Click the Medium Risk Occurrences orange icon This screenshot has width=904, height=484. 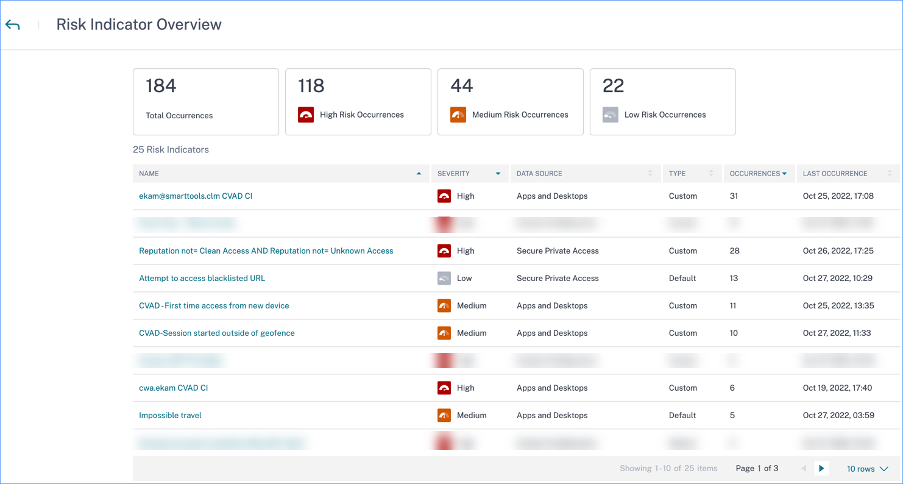tap(458, 115)
